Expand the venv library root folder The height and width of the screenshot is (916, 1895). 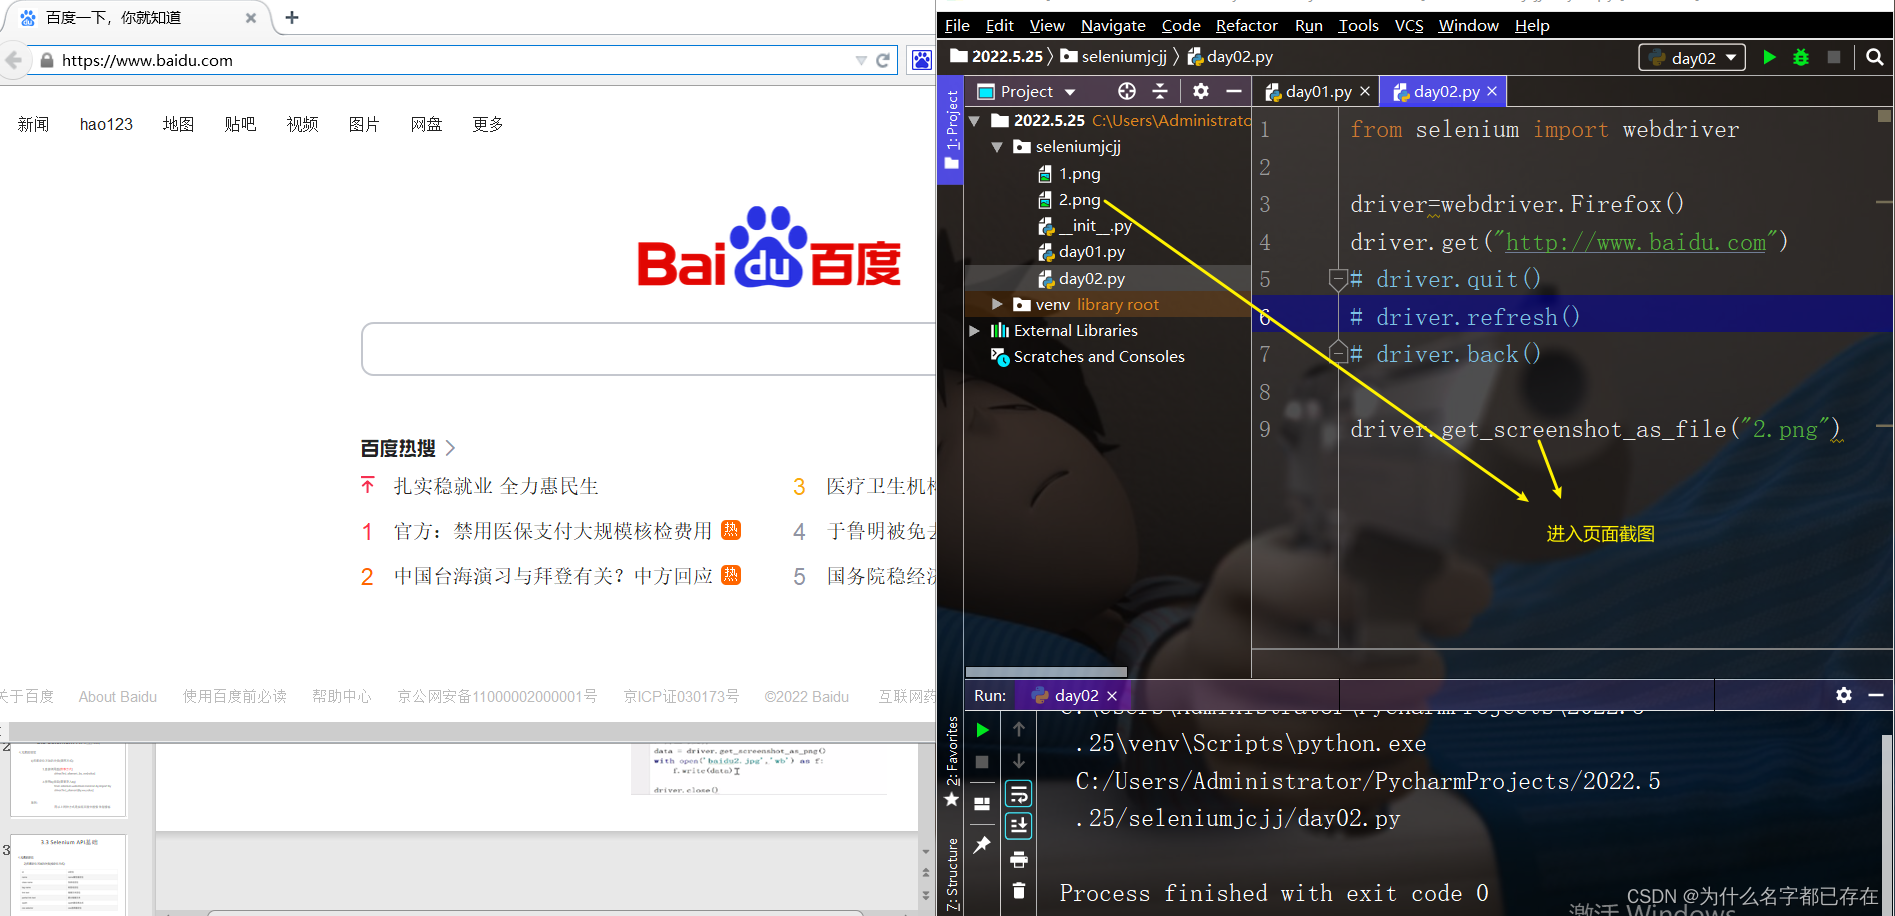pyautogui.click(x=997, y=304)
